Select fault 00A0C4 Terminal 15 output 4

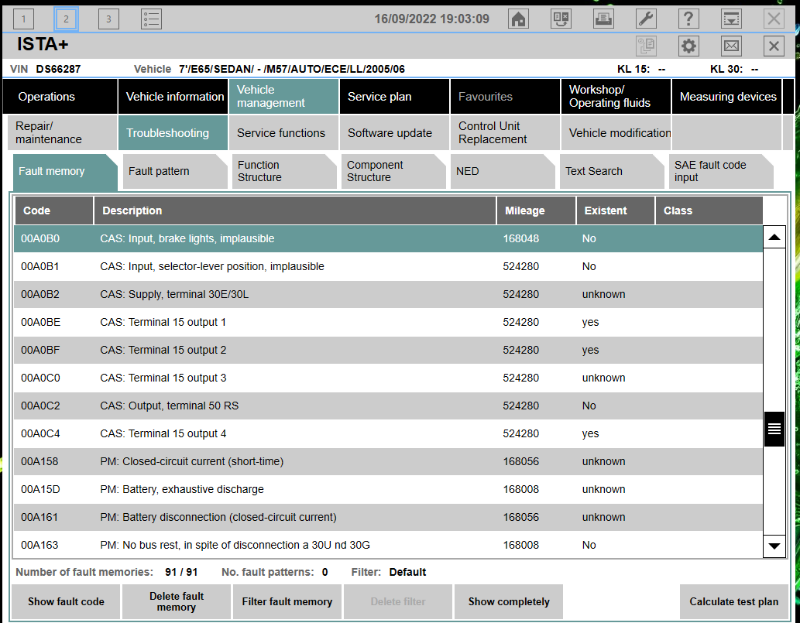pos(388,434)
